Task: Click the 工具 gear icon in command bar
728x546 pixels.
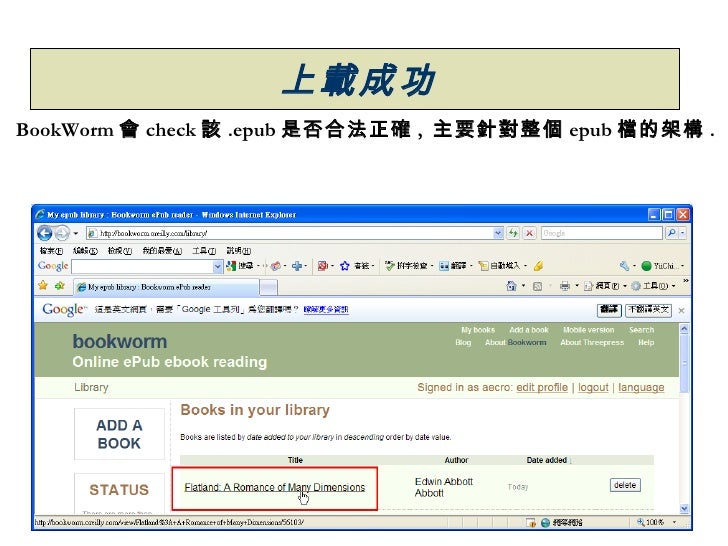Action: (636, 286)
